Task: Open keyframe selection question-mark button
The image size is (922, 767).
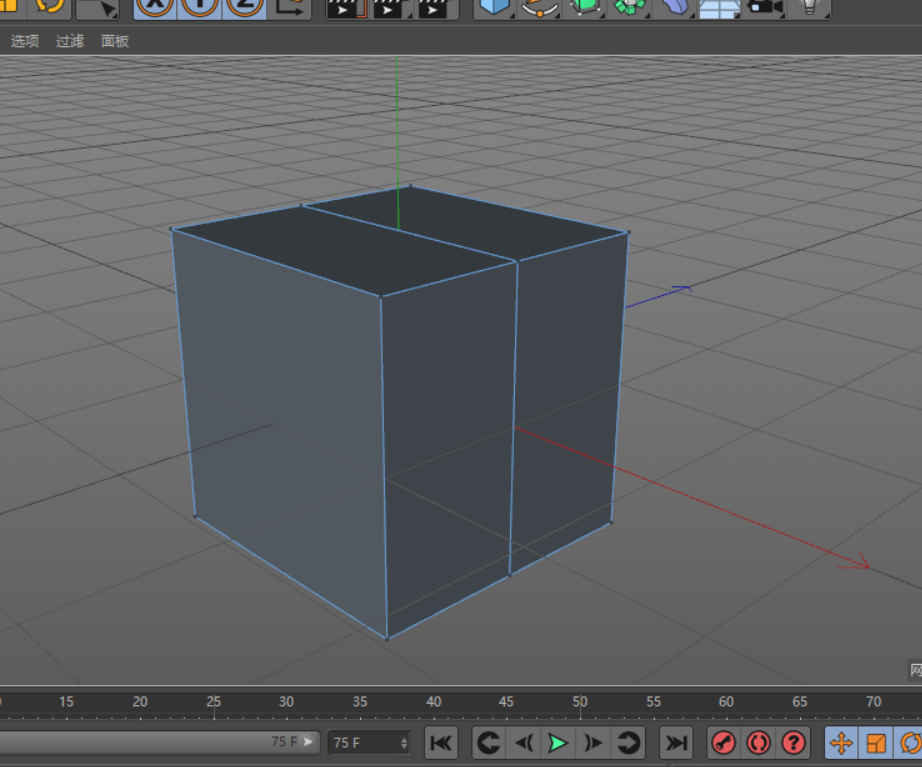Action: pyautogui.click(x=793, y=743)
